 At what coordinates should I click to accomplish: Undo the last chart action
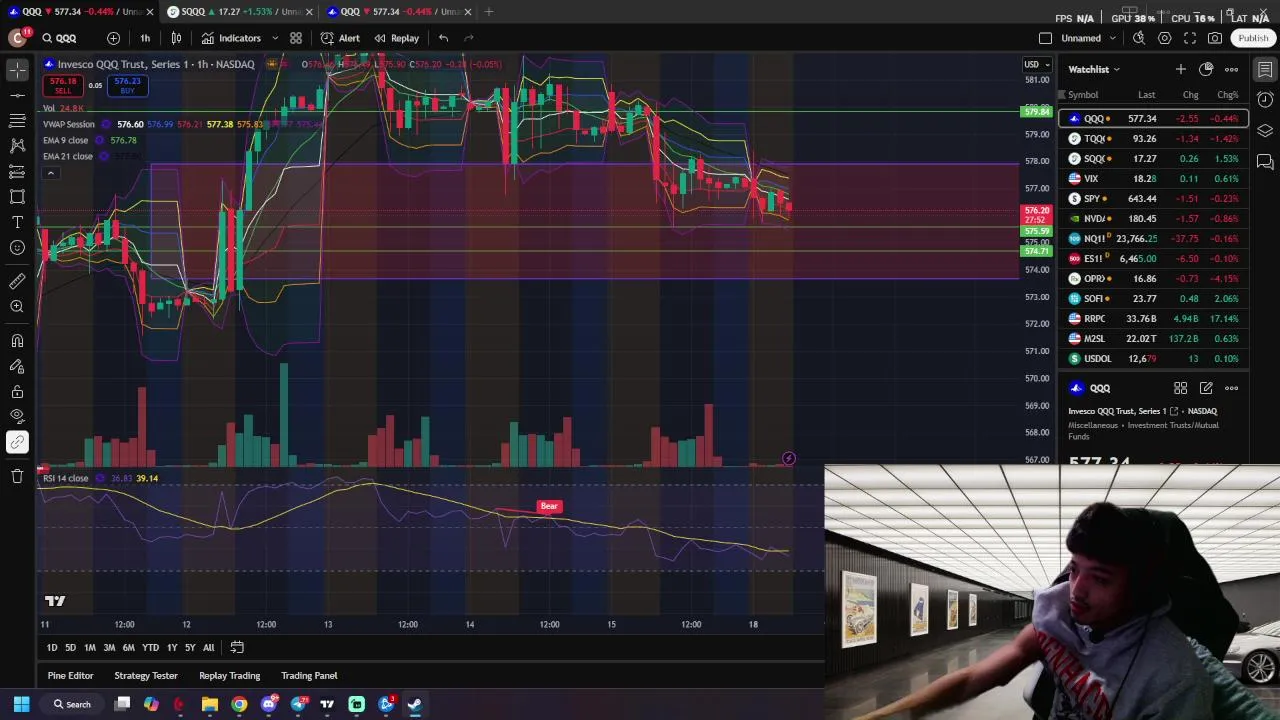pos(443,38)
